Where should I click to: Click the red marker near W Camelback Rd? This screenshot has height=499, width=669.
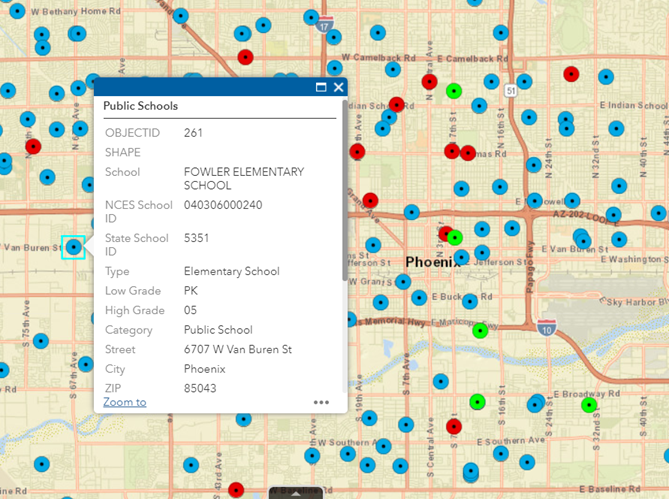click(245, 58)
